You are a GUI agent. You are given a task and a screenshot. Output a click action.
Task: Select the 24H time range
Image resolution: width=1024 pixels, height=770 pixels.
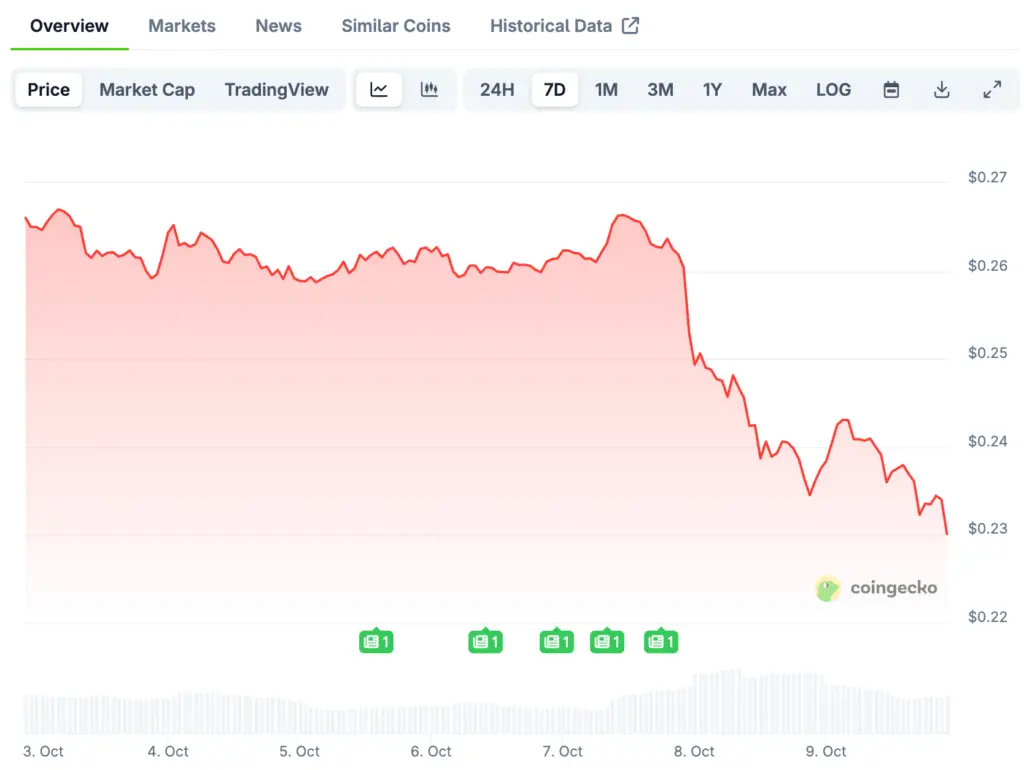497,90
